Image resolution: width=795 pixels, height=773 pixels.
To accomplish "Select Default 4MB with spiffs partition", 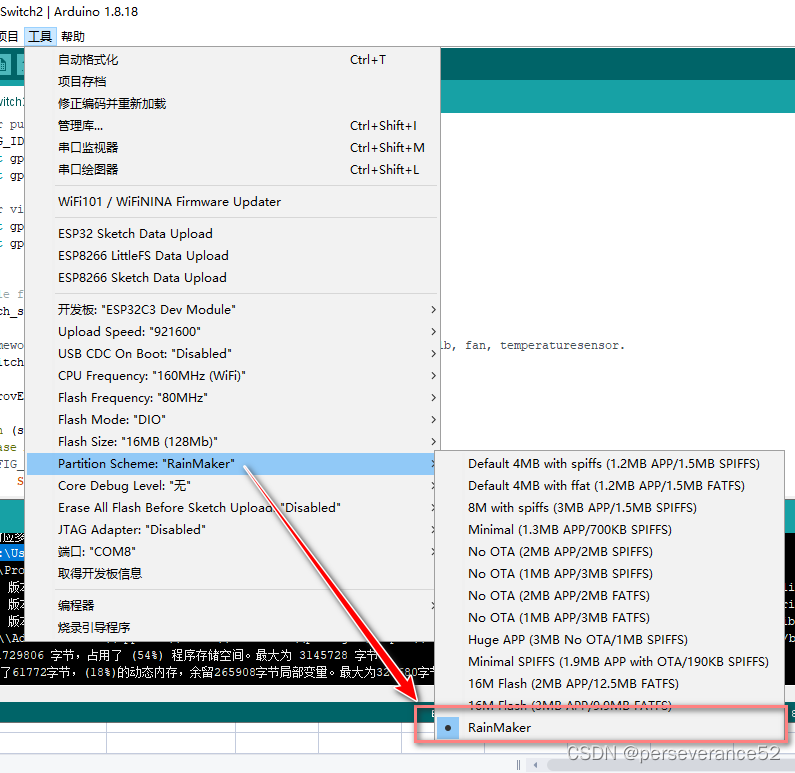I will pyautogui.click(x=609, y=464).
